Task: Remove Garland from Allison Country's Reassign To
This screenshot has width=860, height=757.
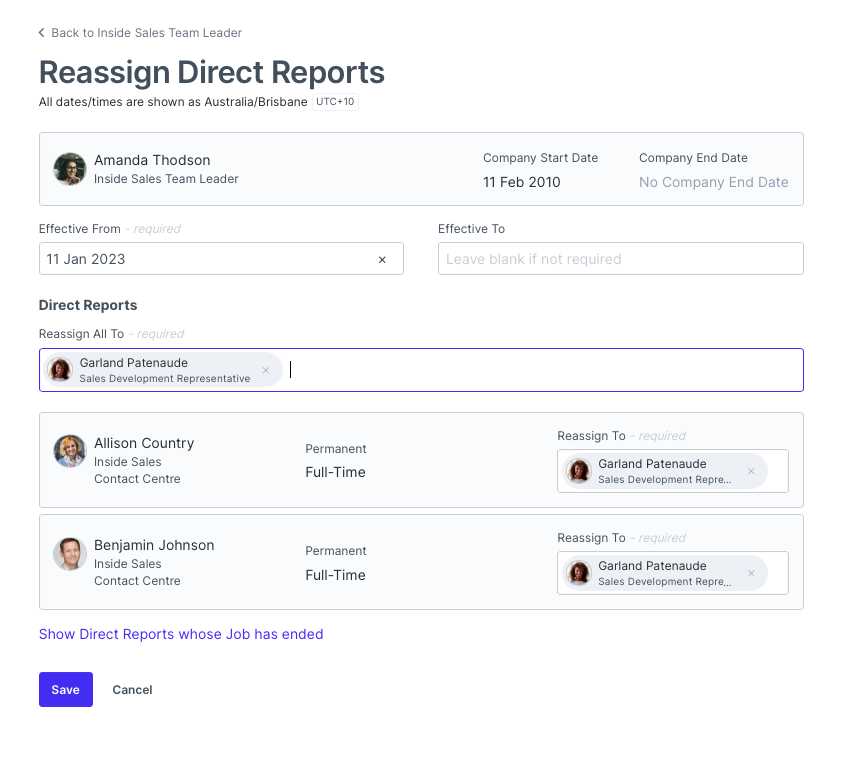Action: pyautogui.click(x=751, y=470)
